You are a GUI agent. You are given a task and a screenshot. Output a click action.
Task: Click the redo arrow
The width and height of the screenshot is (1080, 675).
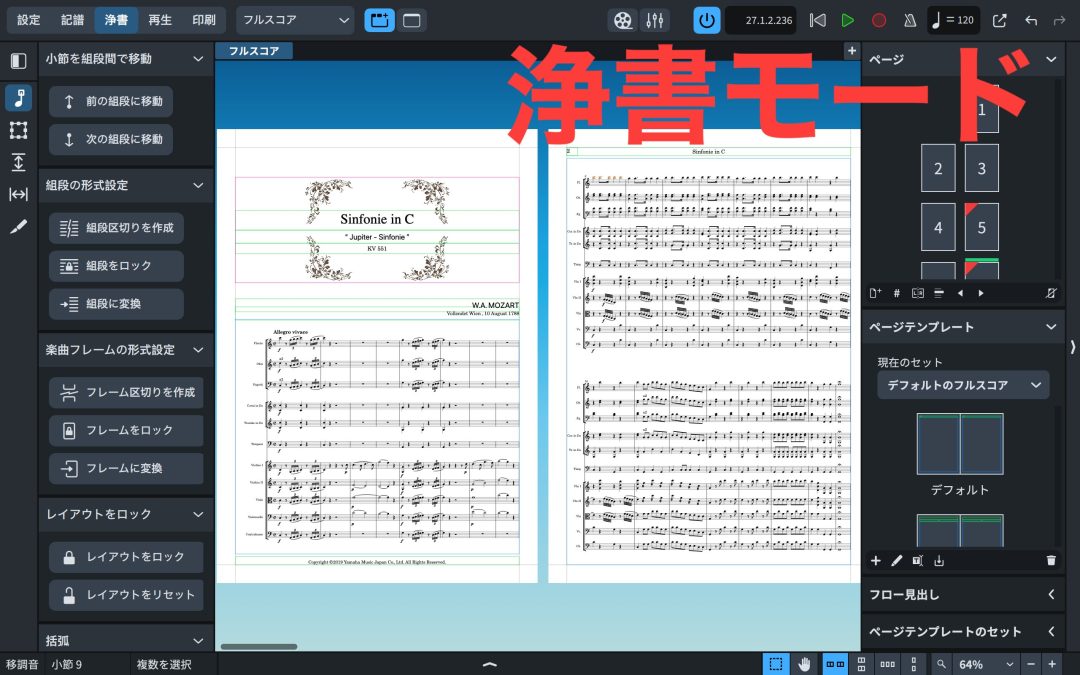click(x=1060, y=21)
